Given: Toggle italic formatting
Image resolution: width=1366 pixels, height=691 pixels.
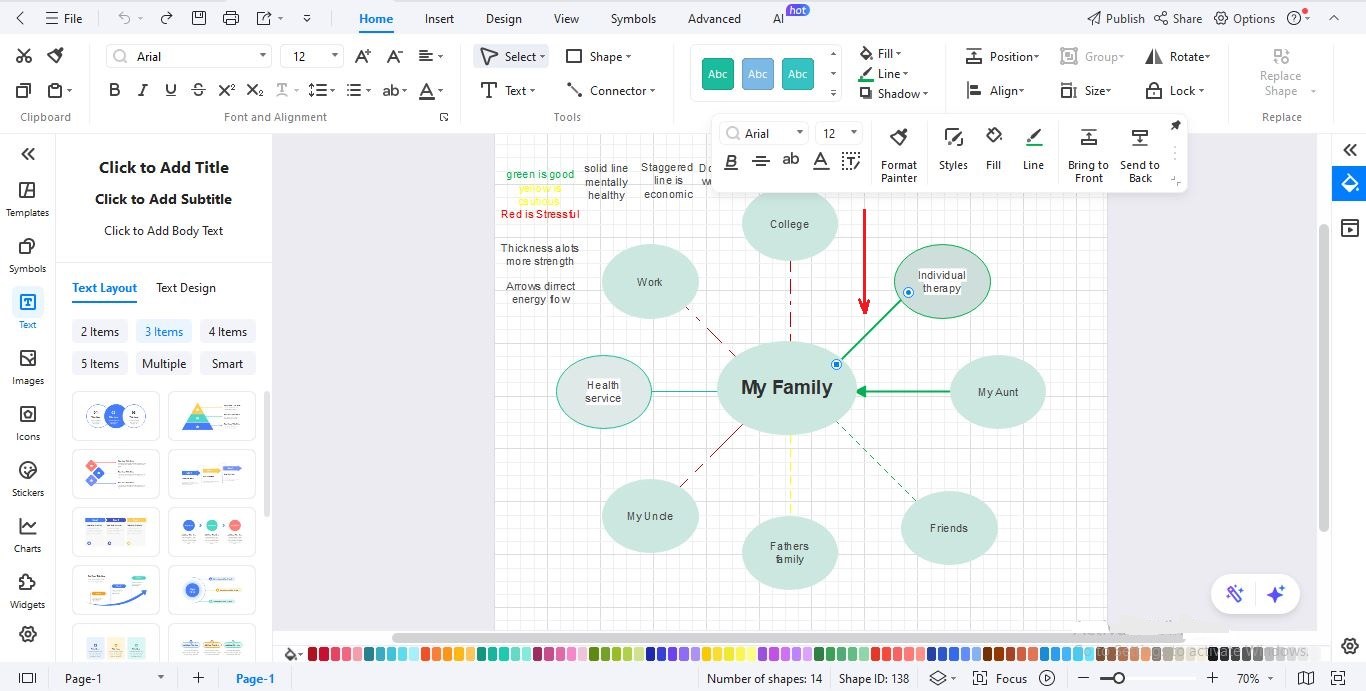Looking at the screenshot, I should tap(142, 89).
